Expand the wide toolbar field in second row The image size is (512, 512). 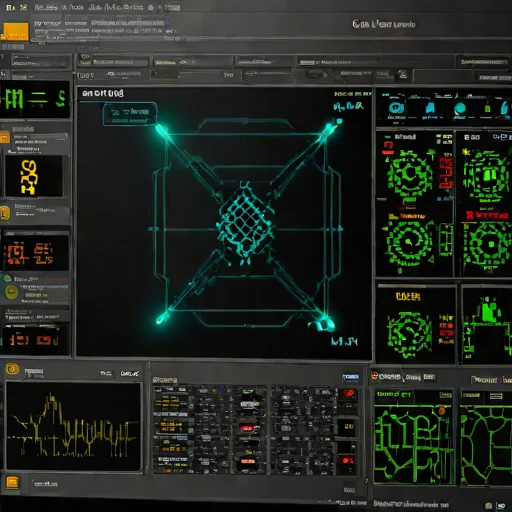click(267, 76)
